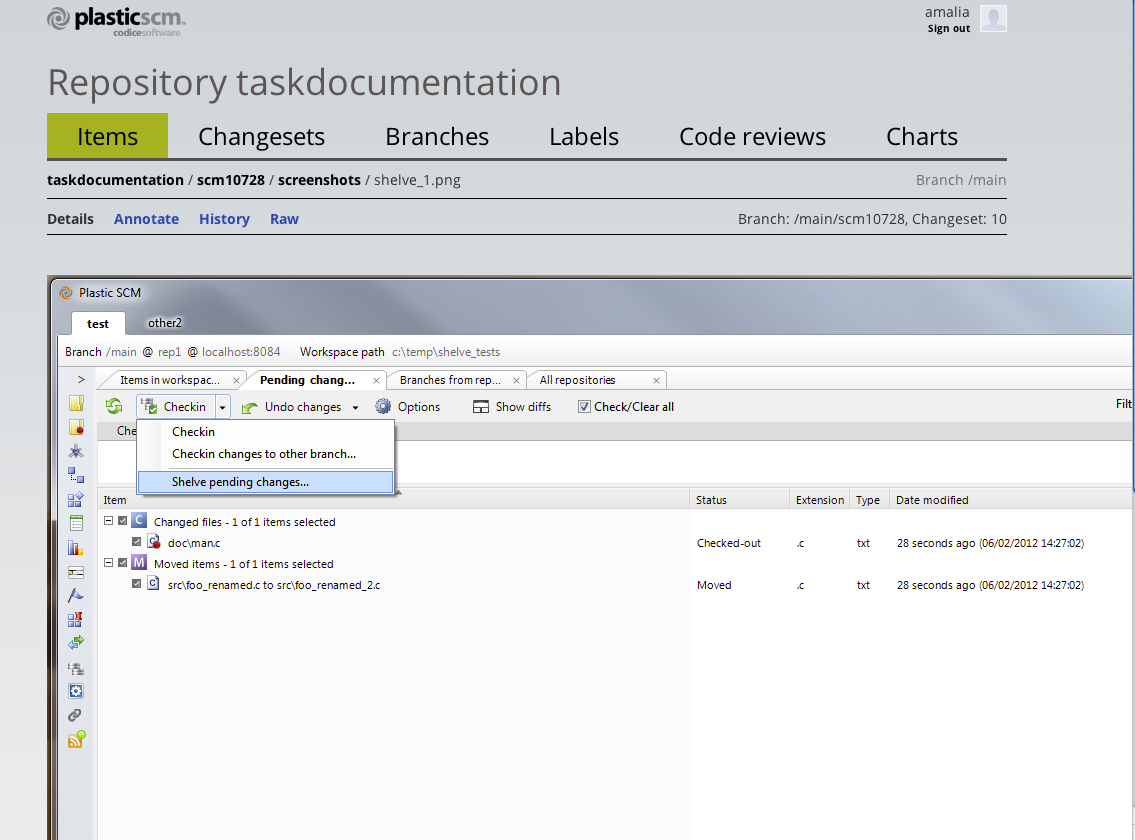Toggle the Moved items group checkbox
Viewport: 1135px width, 840px height.
(x=123, y=563)
